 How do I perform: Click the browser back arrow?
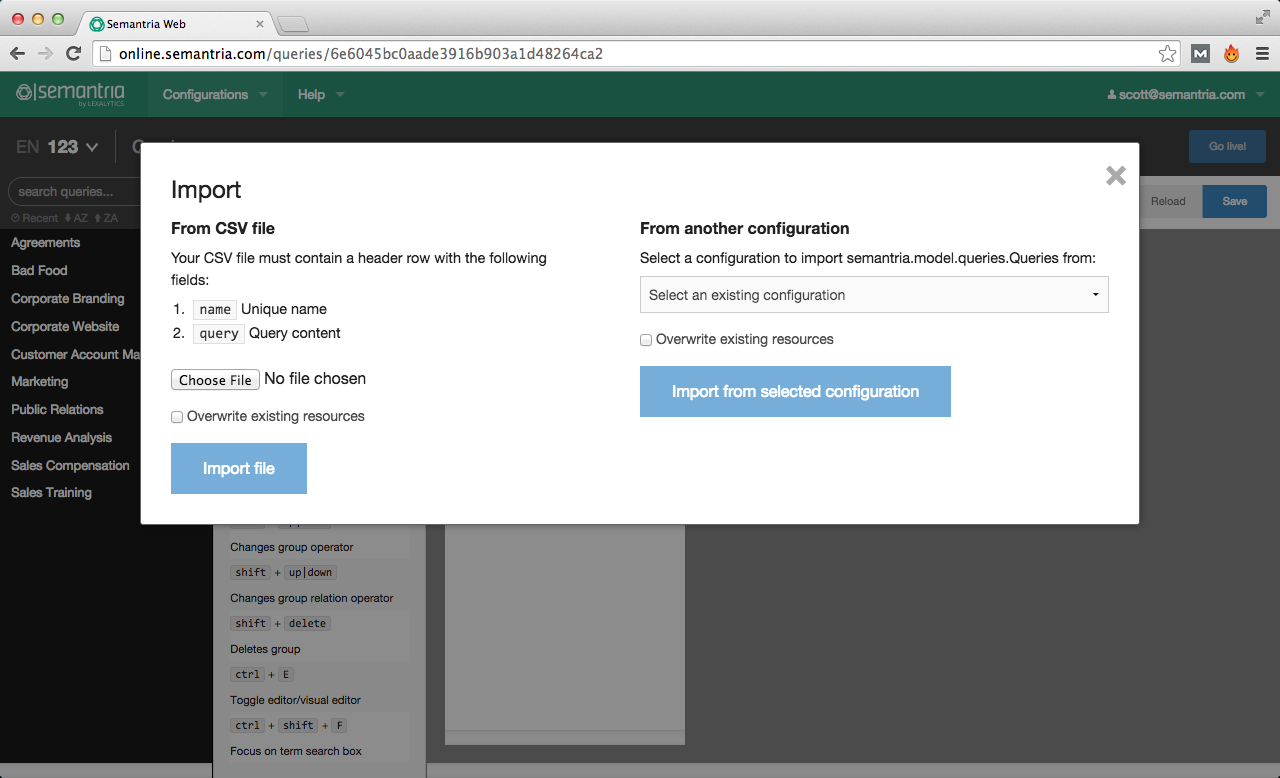20,53
